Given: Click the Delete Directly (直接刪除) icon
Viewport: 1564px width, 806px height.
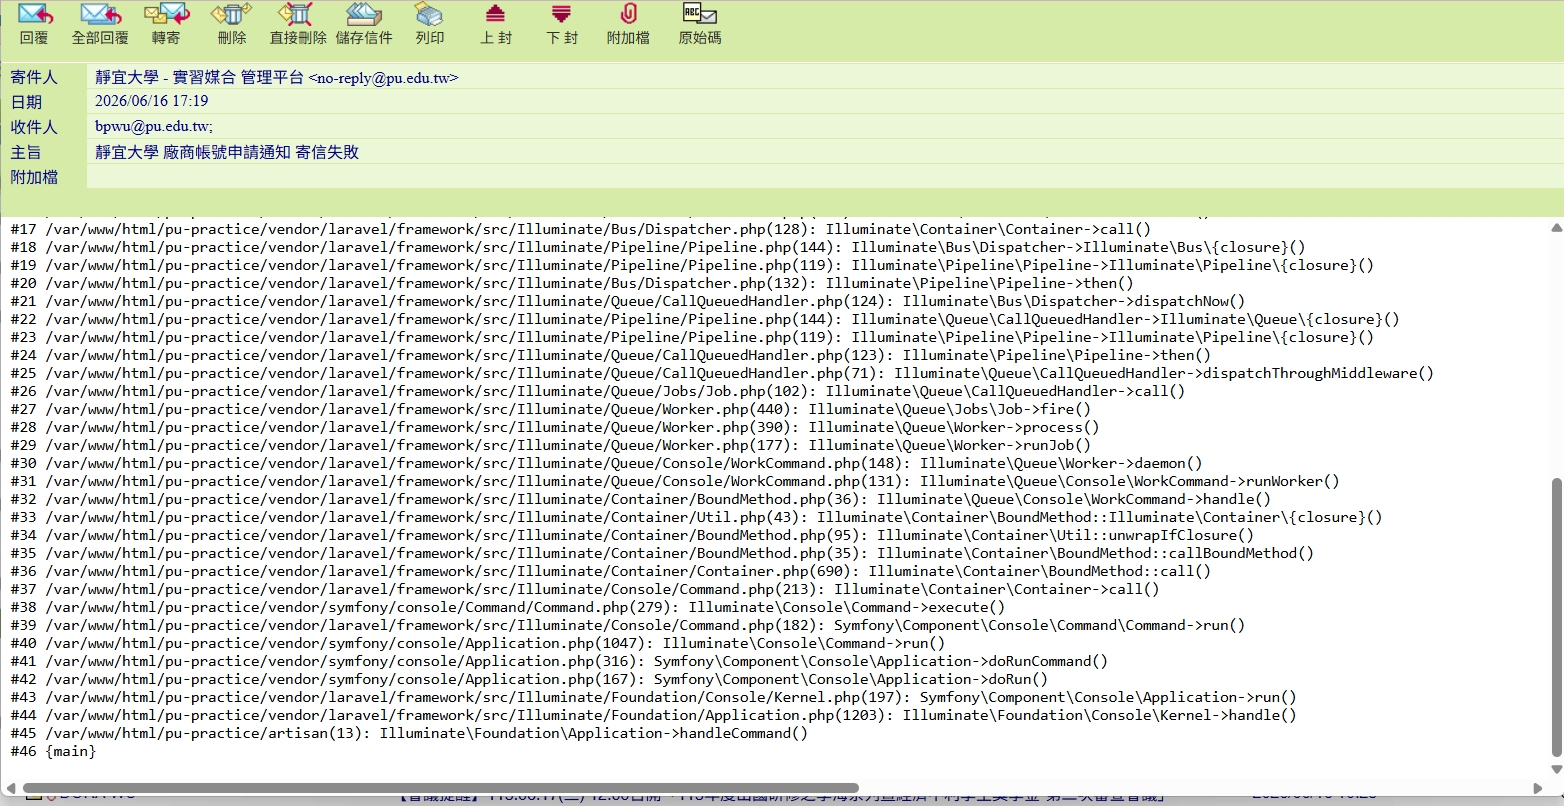Looking at the screenshot, I should (x=296, y=15).
